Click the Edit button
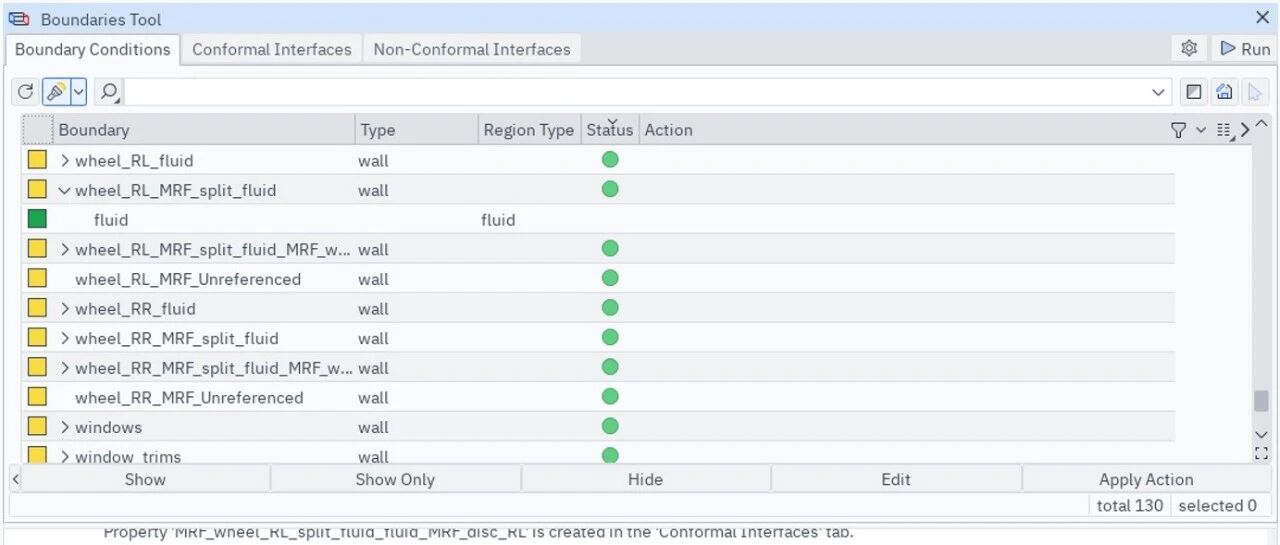 coord(896,479)
